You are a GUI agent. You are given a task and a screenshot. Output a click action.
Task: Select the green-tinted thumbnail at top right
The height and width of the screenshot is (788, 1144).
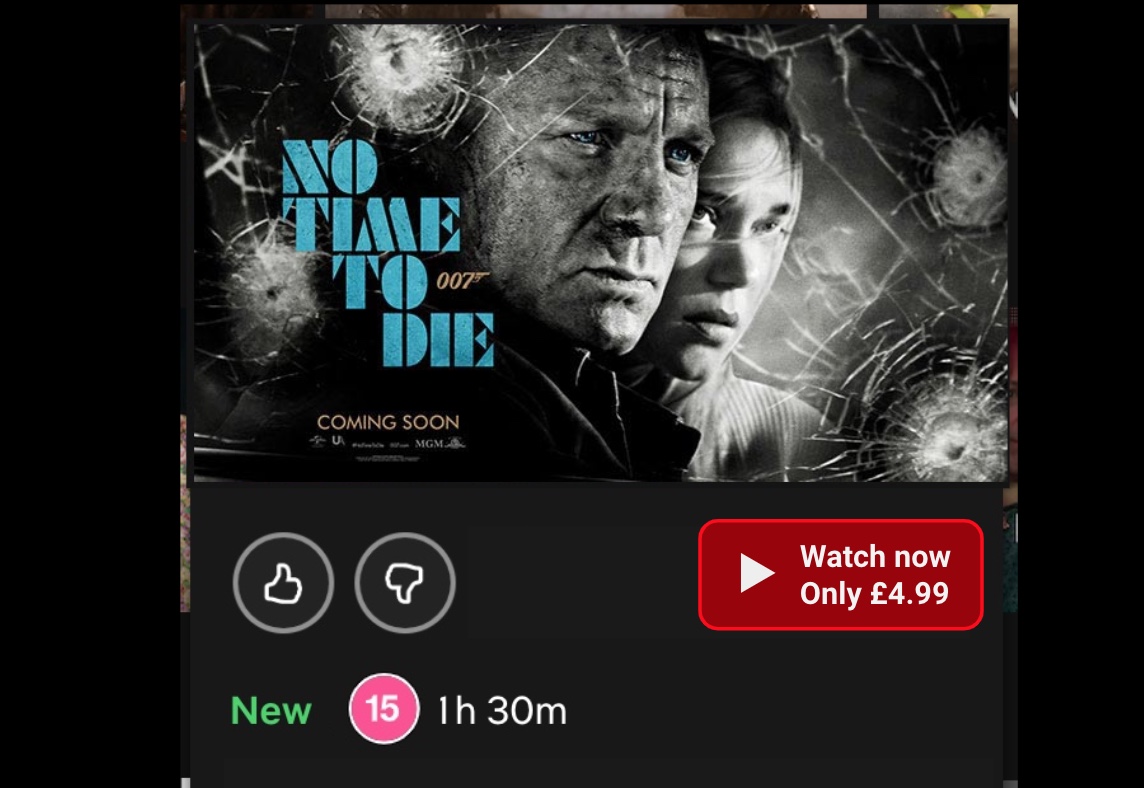tap(948, 11)
